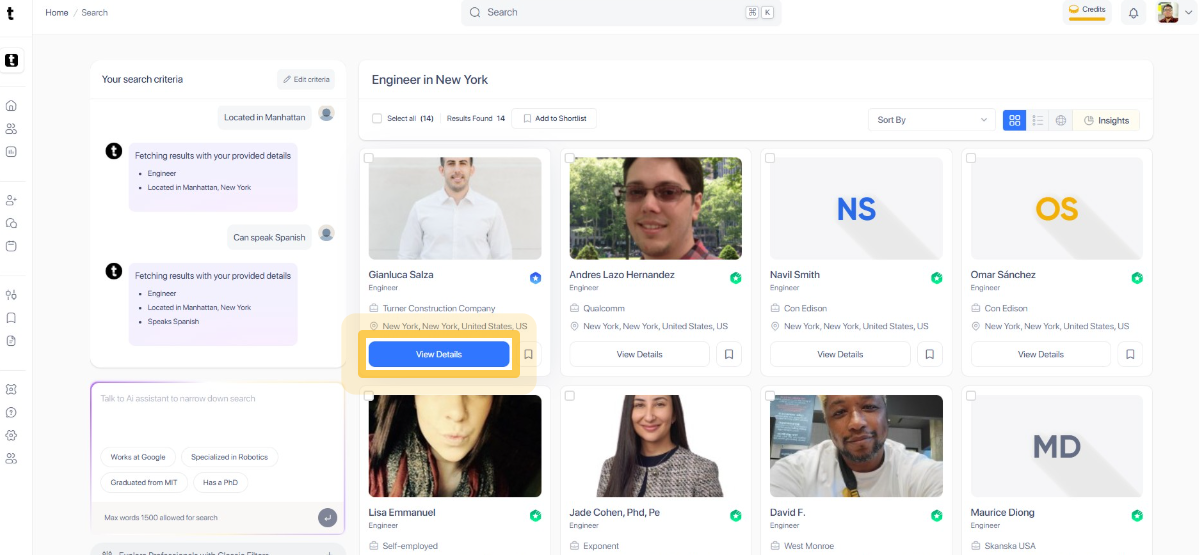Click the send arrow in the AI assistant box
1199x555 pixels.
327,518
